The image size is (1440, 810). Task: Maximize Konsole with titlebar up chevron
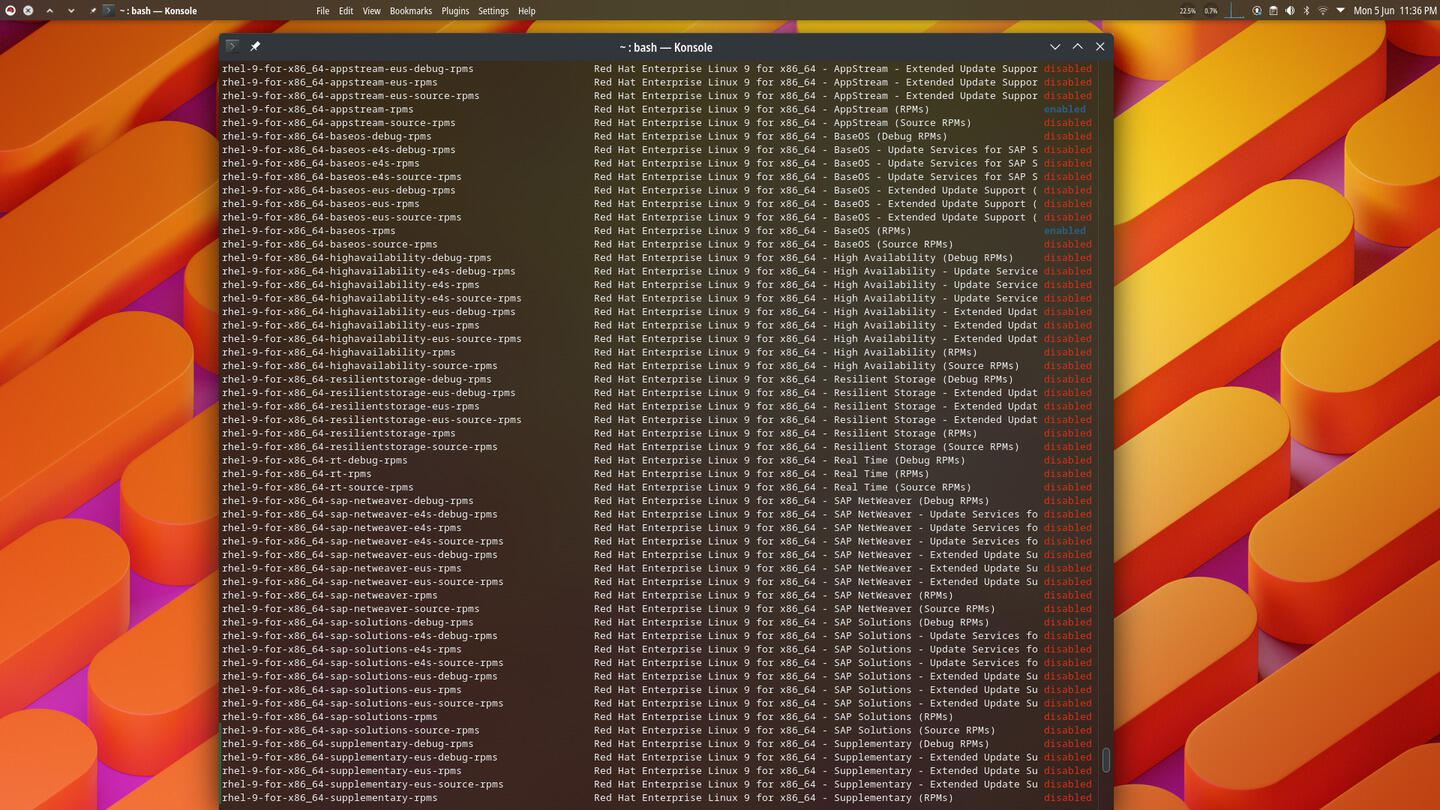click(x=1077, y=47)
